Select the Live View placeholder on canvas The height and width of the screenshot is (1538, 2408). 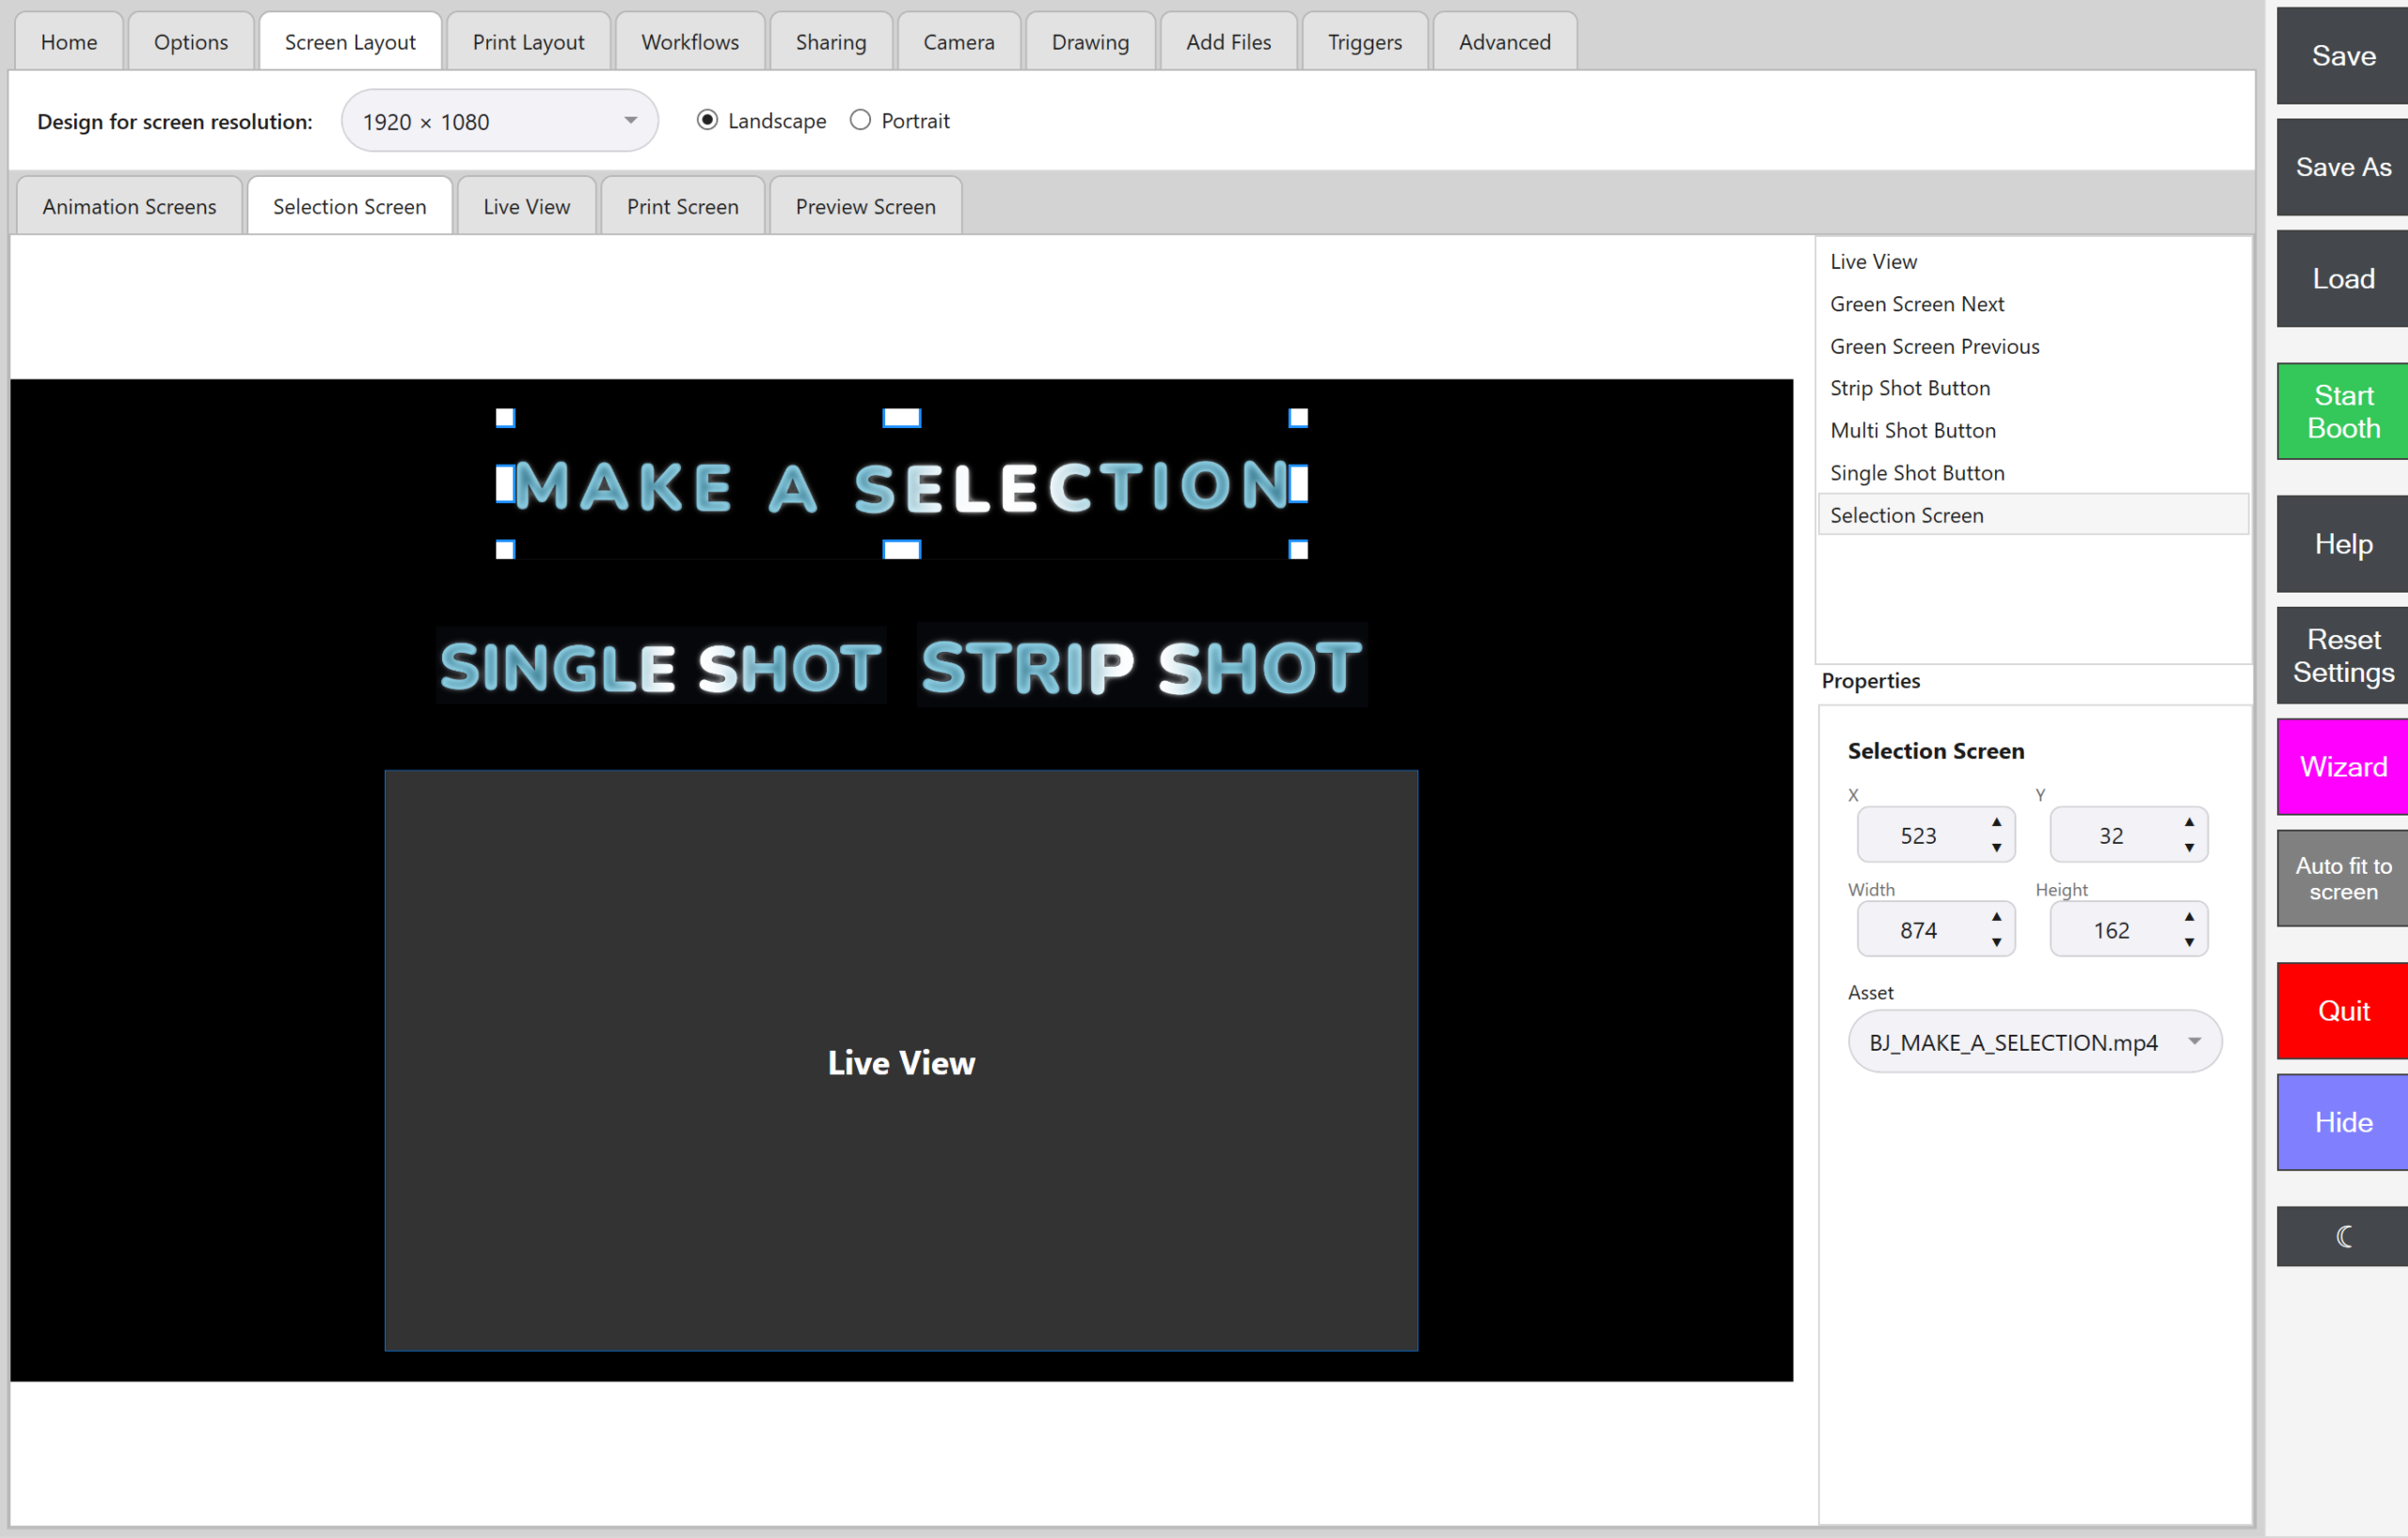point(901,1061)
